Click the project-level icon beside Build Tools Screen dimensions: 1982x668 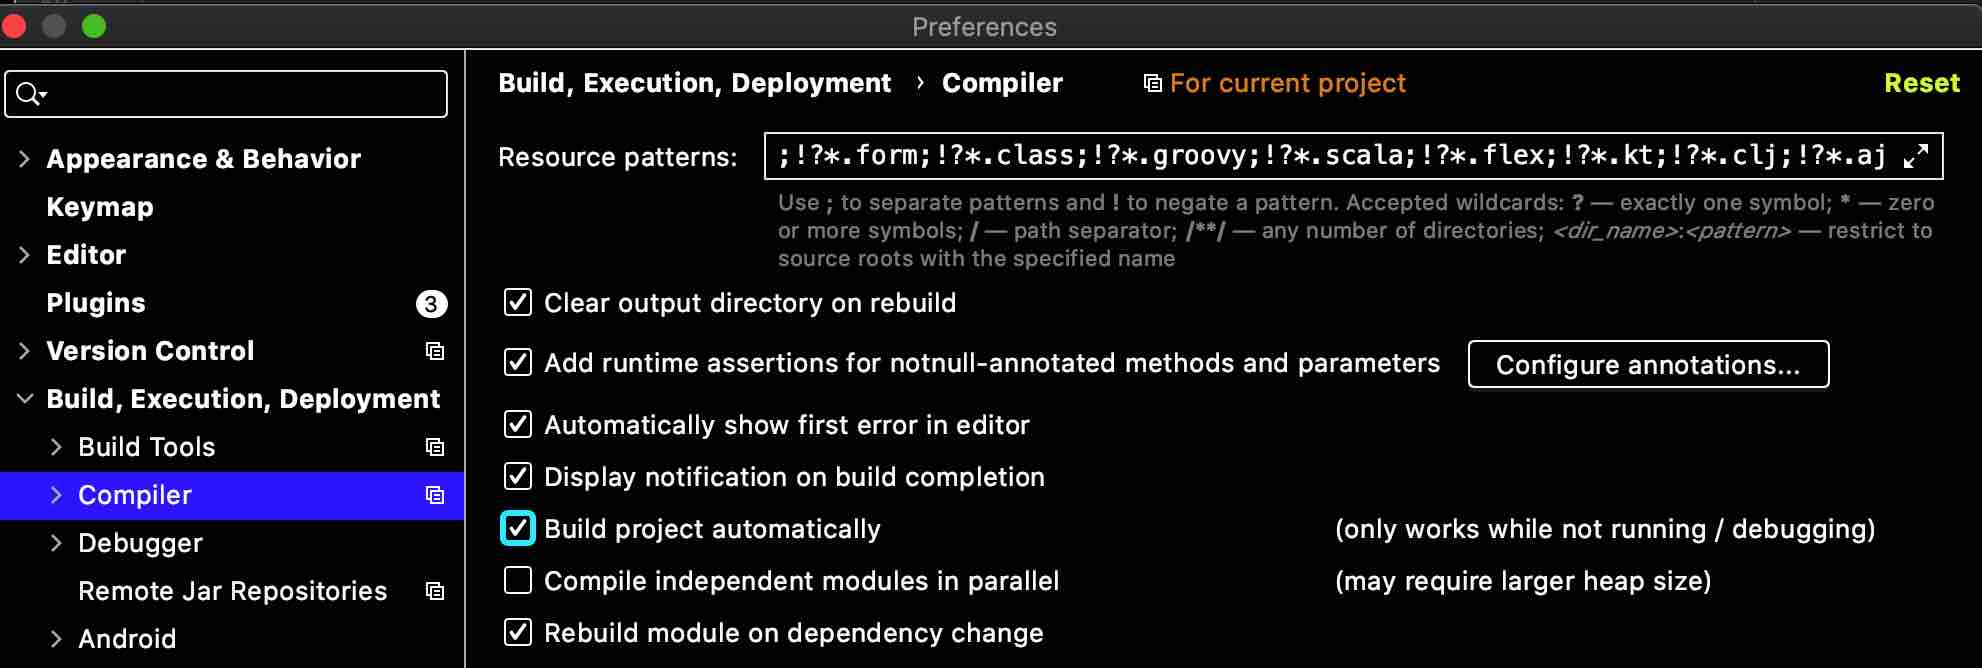(x=435, y=447)
